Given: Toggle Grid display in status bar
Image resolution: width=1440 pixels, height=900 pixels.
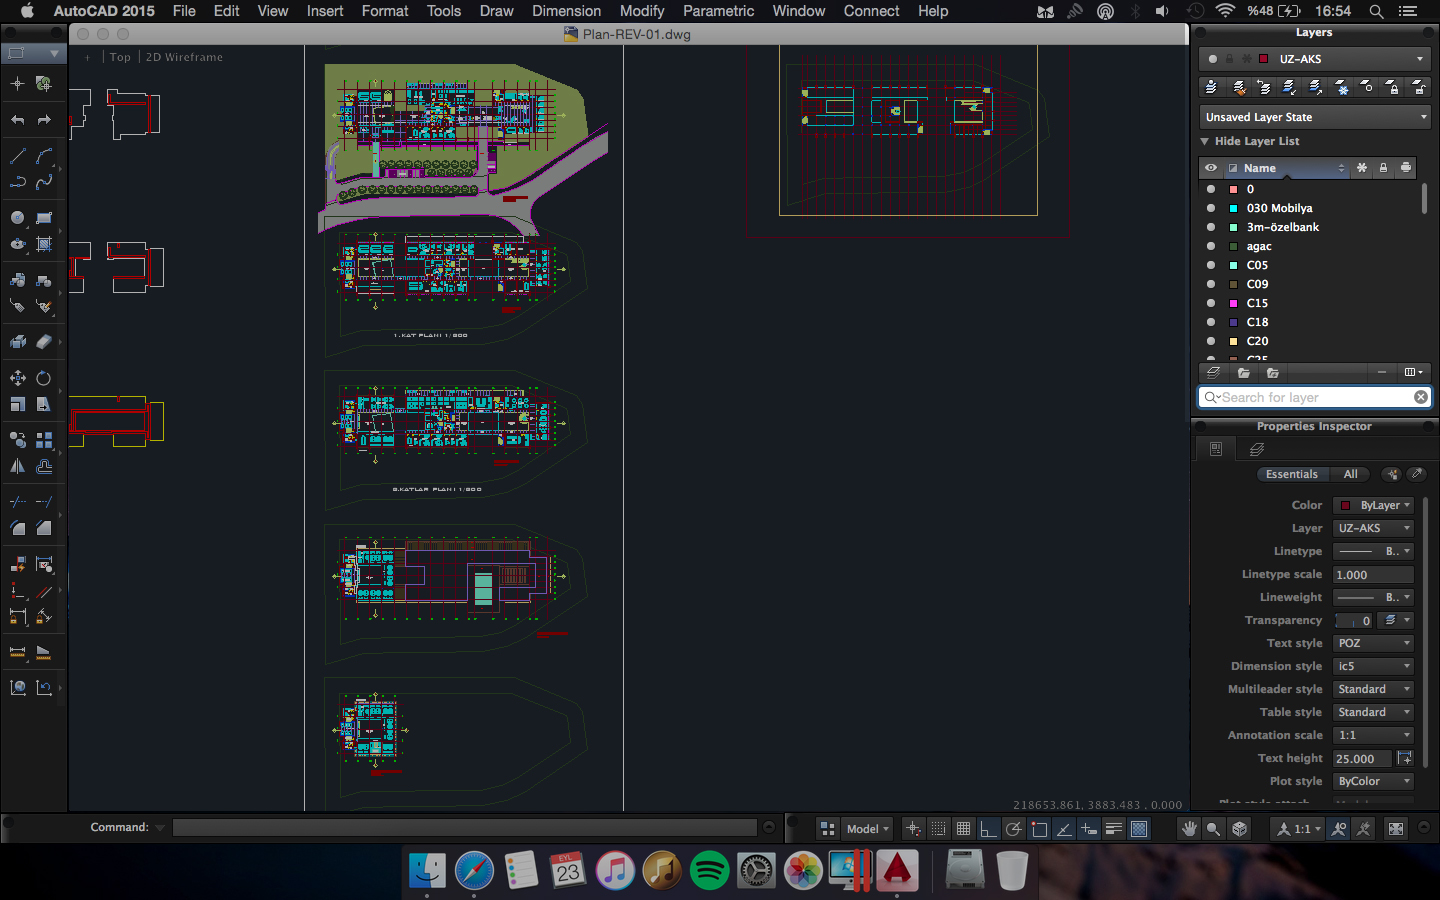Looking at the screenshot, I should click(x=963, y=829).
